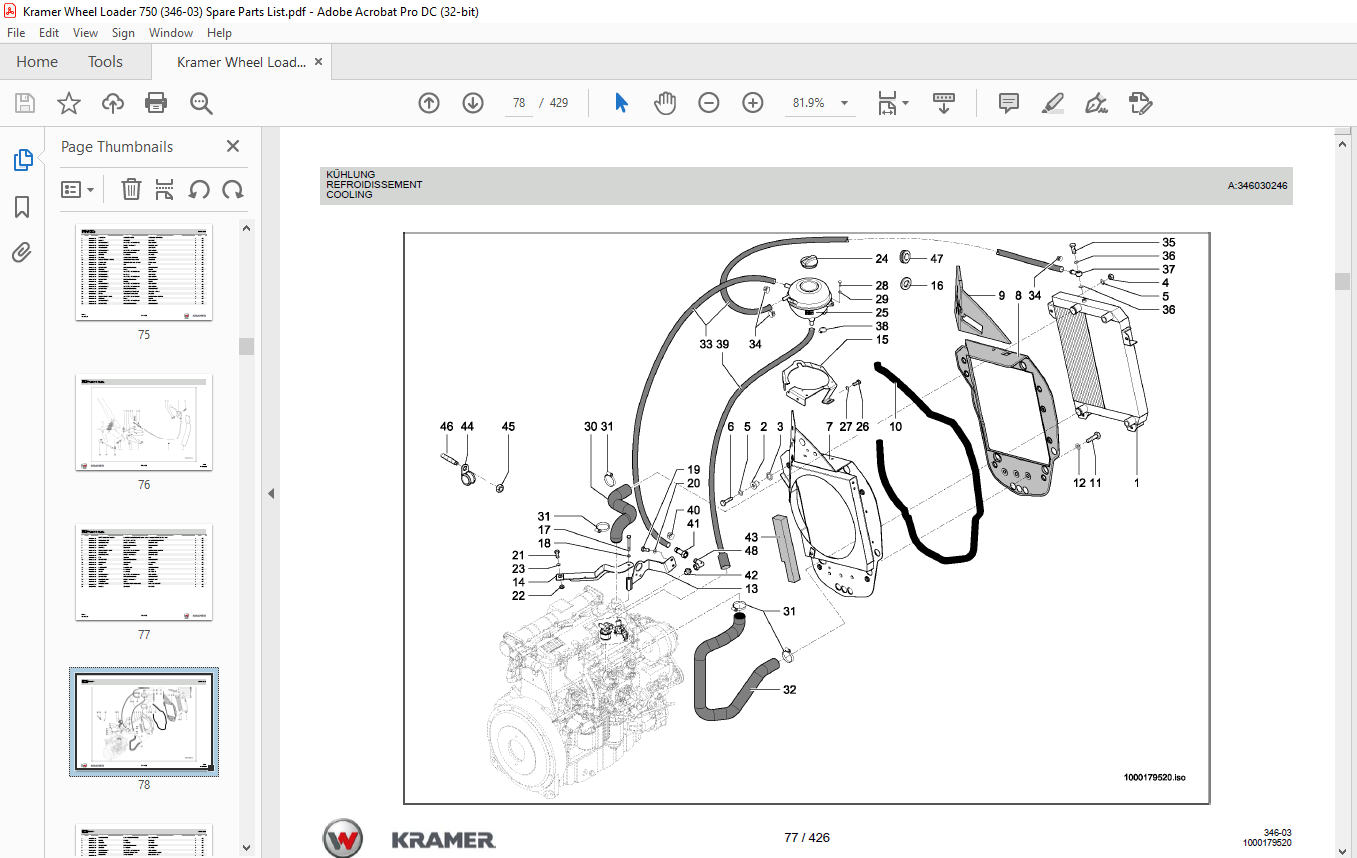The height and width of the screenshot is (858, 1357).
Task: Open the Window menu
Action: tap(171, 33)
